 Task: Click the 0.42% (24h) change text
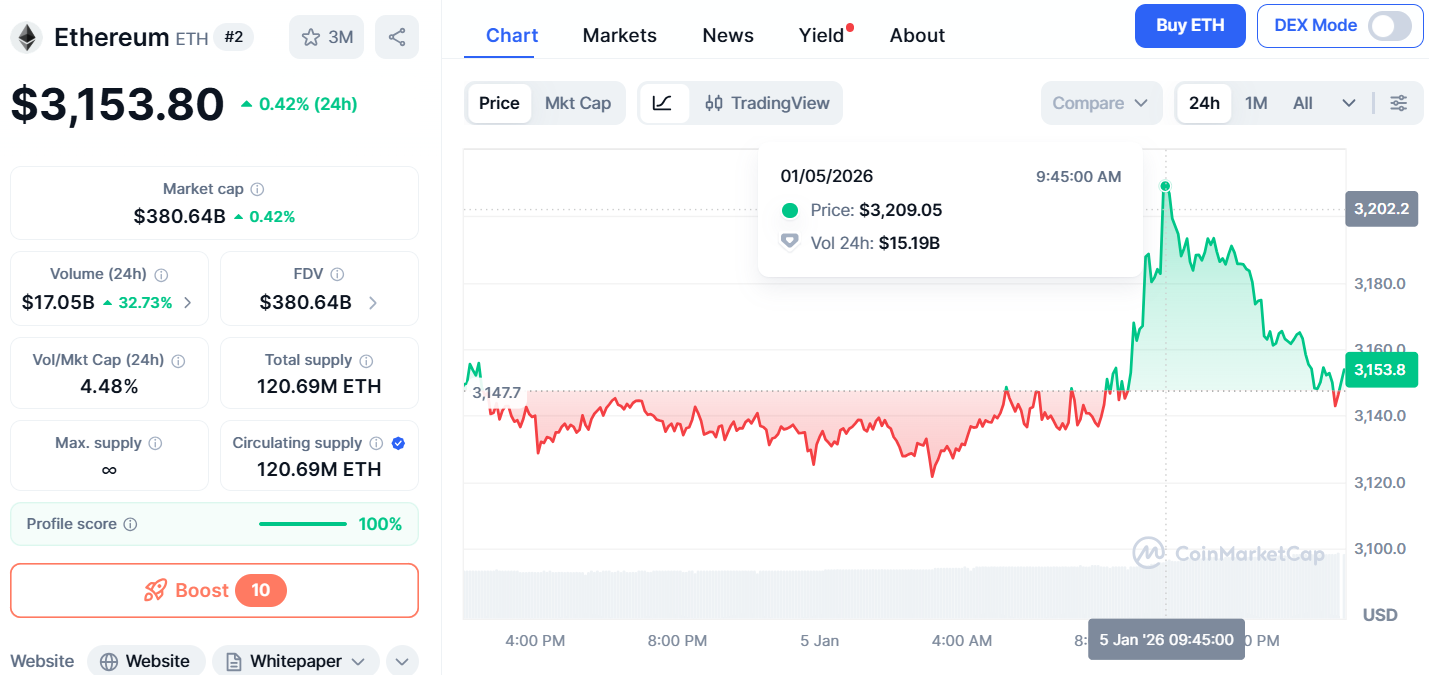(x=308, y=104)
